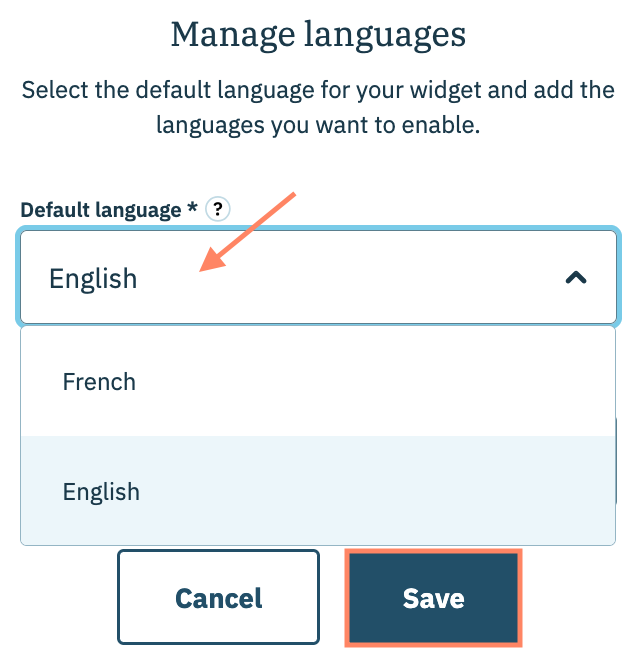Collapse the dropdown using the chevron arrow
The height and width of the screenshot is (663, 641).
(x=576, y=278)
